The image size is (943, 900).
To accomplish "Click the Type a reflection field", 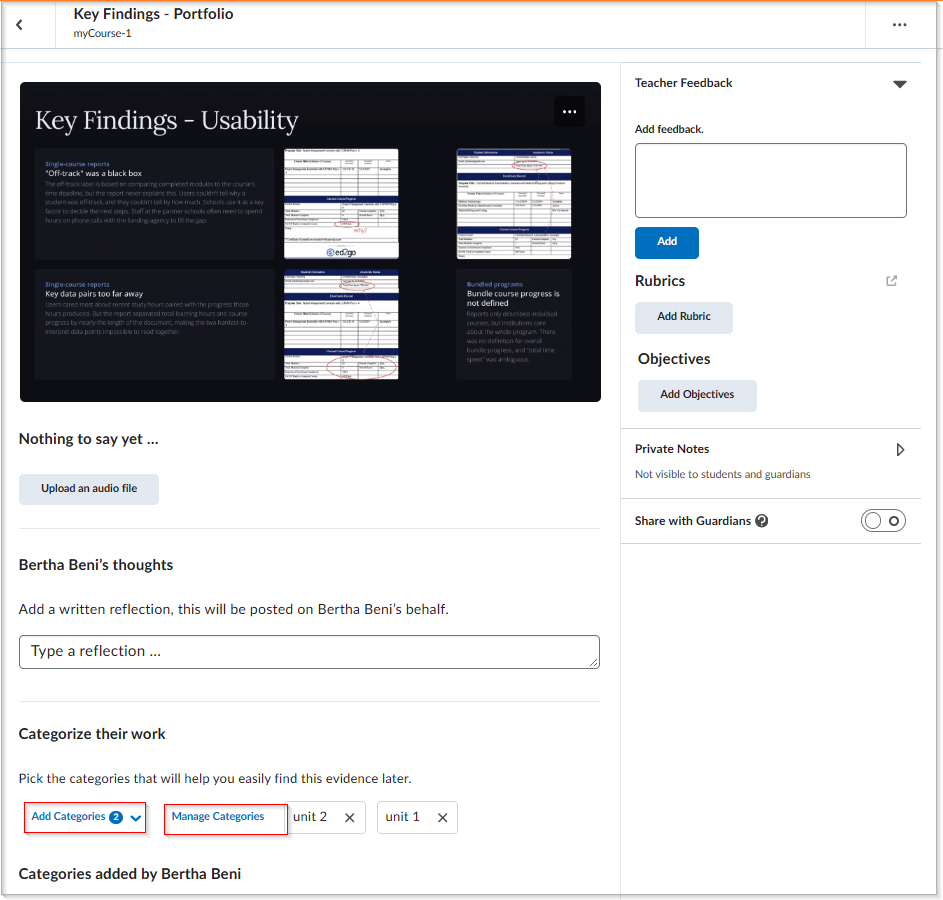I will (x=309, y=652).
